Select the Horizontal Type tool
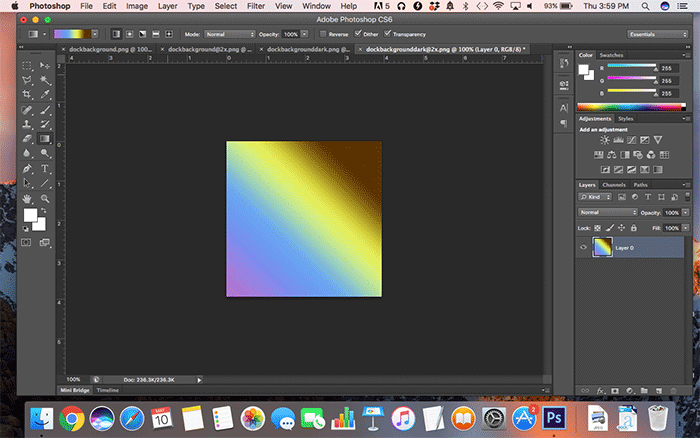 point(45,169)
